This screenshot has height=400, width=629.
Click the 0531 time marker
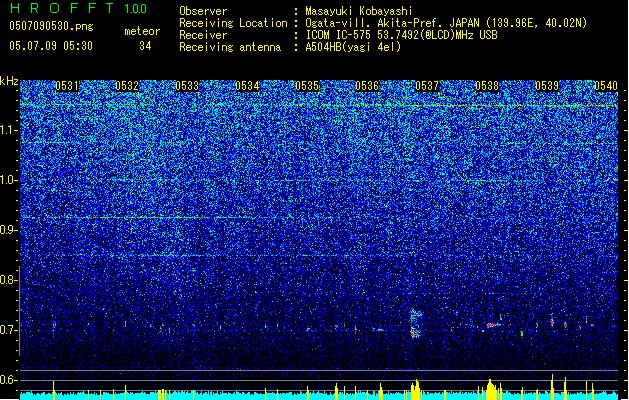point(67,86)
